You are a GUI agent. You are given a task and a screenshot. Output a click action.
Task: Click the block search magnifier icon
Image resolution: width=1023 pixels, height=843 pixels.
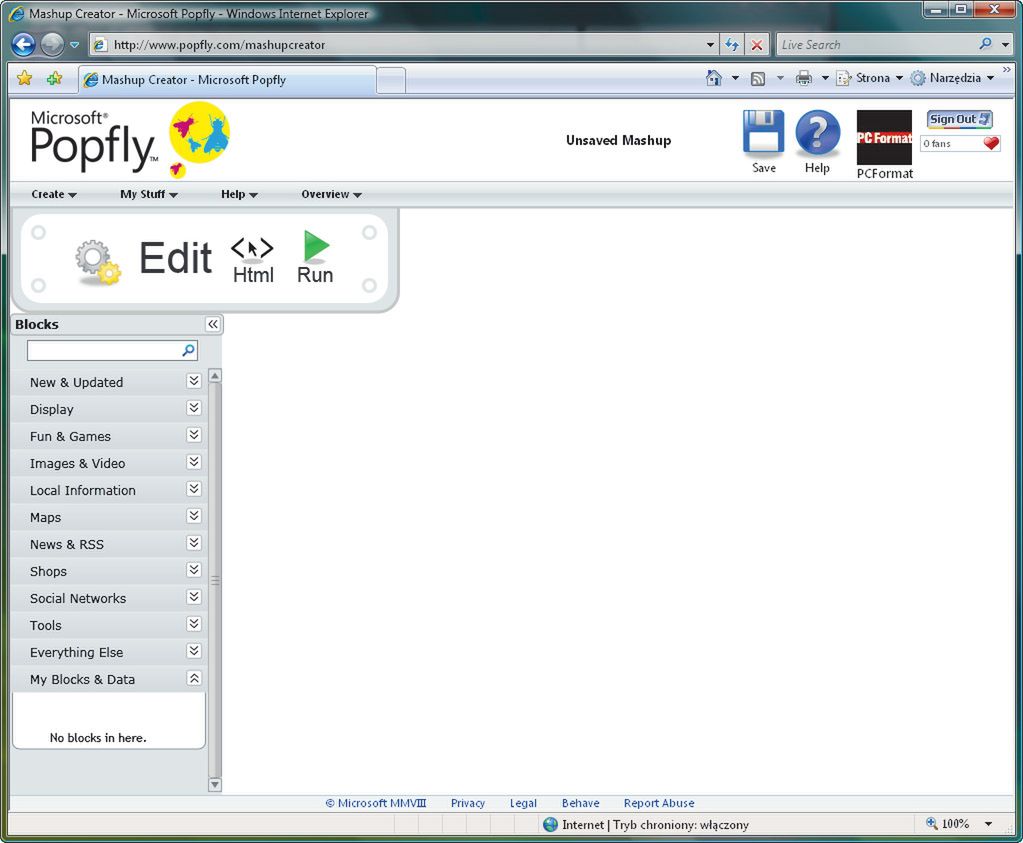pyautogui.click(x=189, y=350)
